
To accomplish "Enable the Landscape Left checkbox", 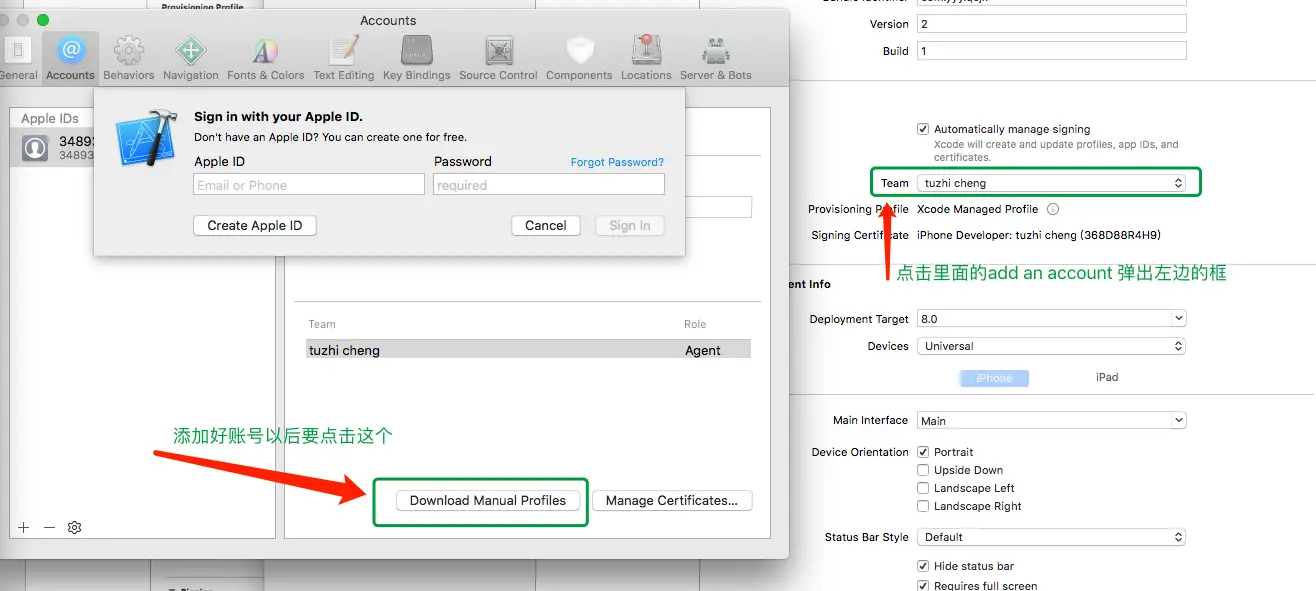I will [923, 488].
